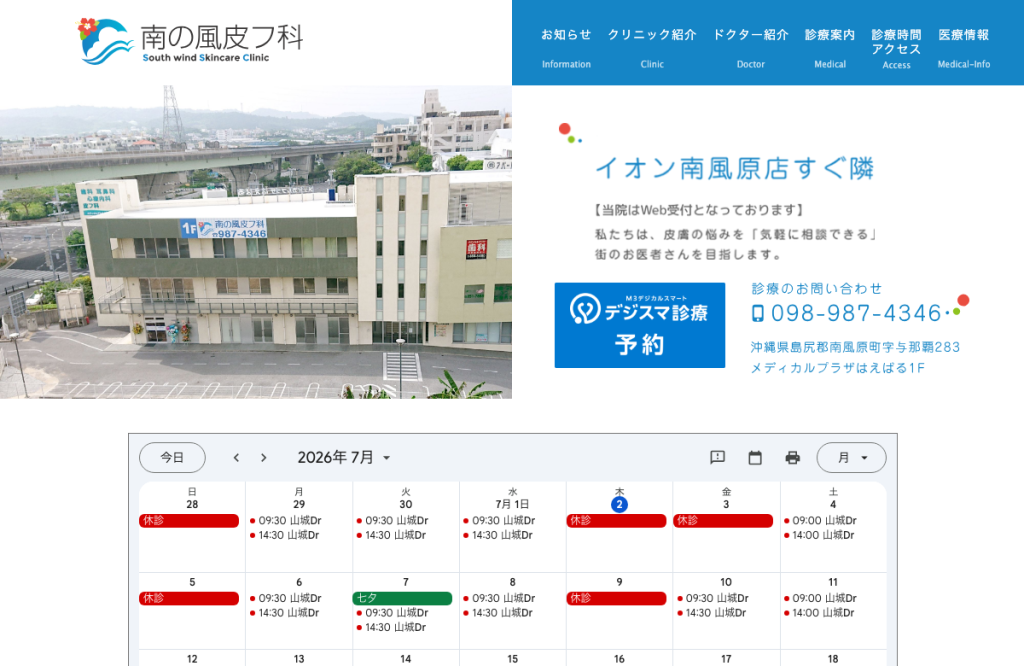Select date 15 in the calendar
Image resolution: width=1024 pixels, height=666 pixels.
coord(512,659)
